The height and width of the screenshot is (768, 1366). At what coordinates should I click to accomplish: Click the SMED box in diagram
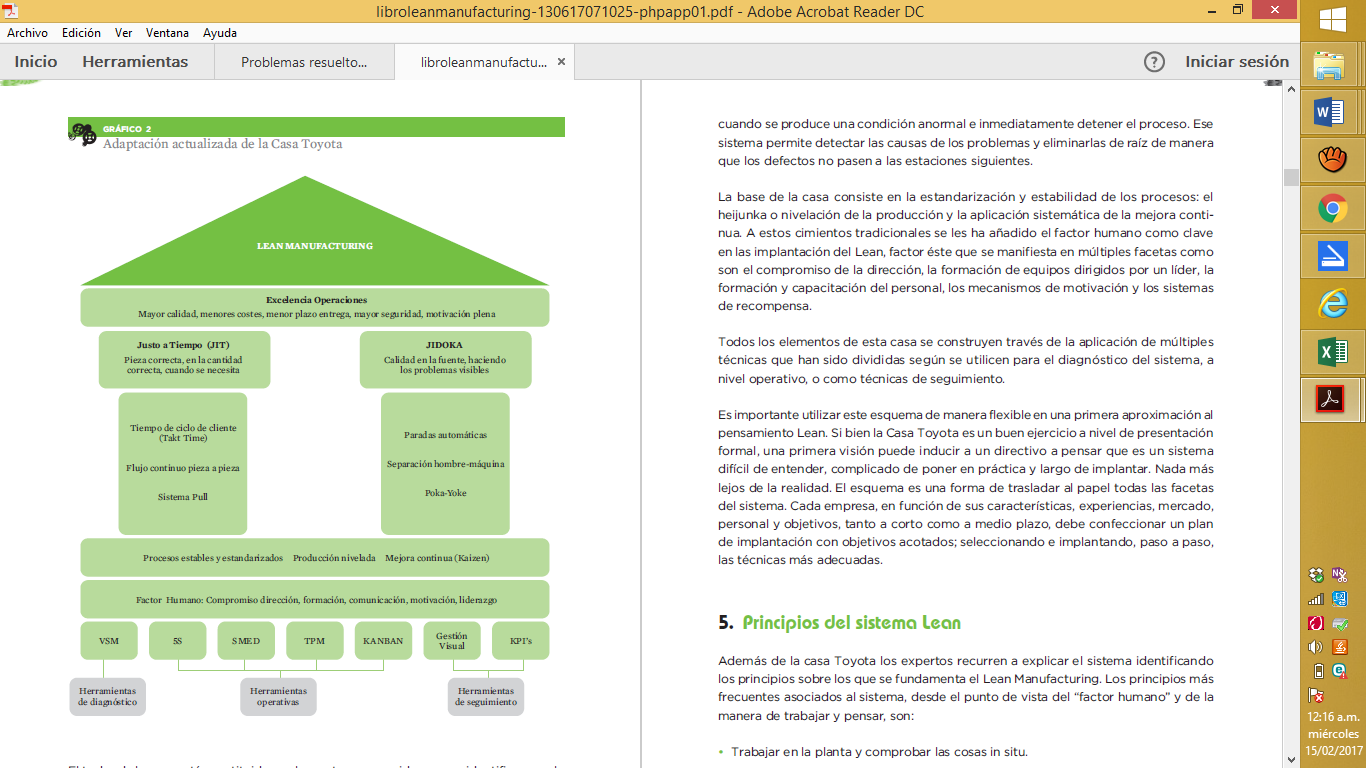pos(246,641)
